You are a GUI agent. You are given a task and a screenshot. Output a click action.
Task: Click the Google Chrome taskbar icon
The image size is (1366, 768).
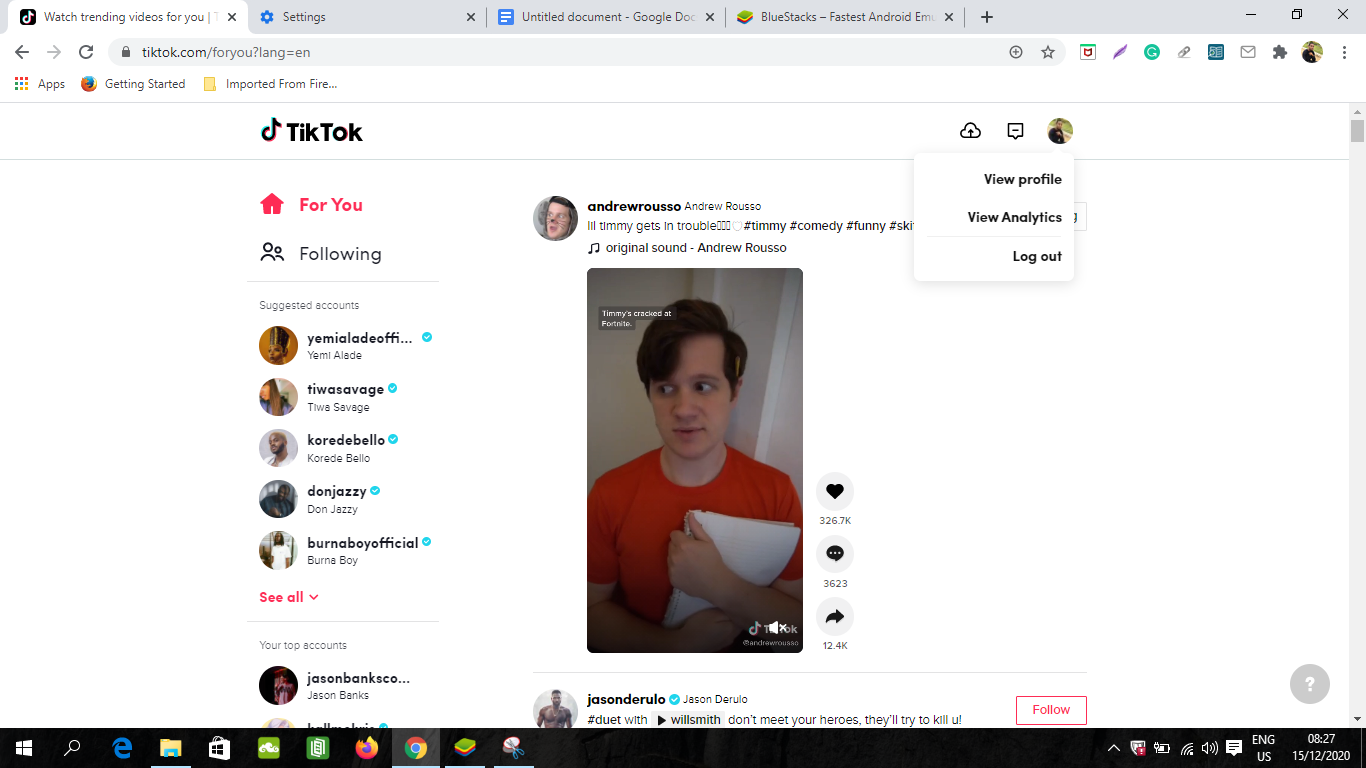tap(416, 747)
